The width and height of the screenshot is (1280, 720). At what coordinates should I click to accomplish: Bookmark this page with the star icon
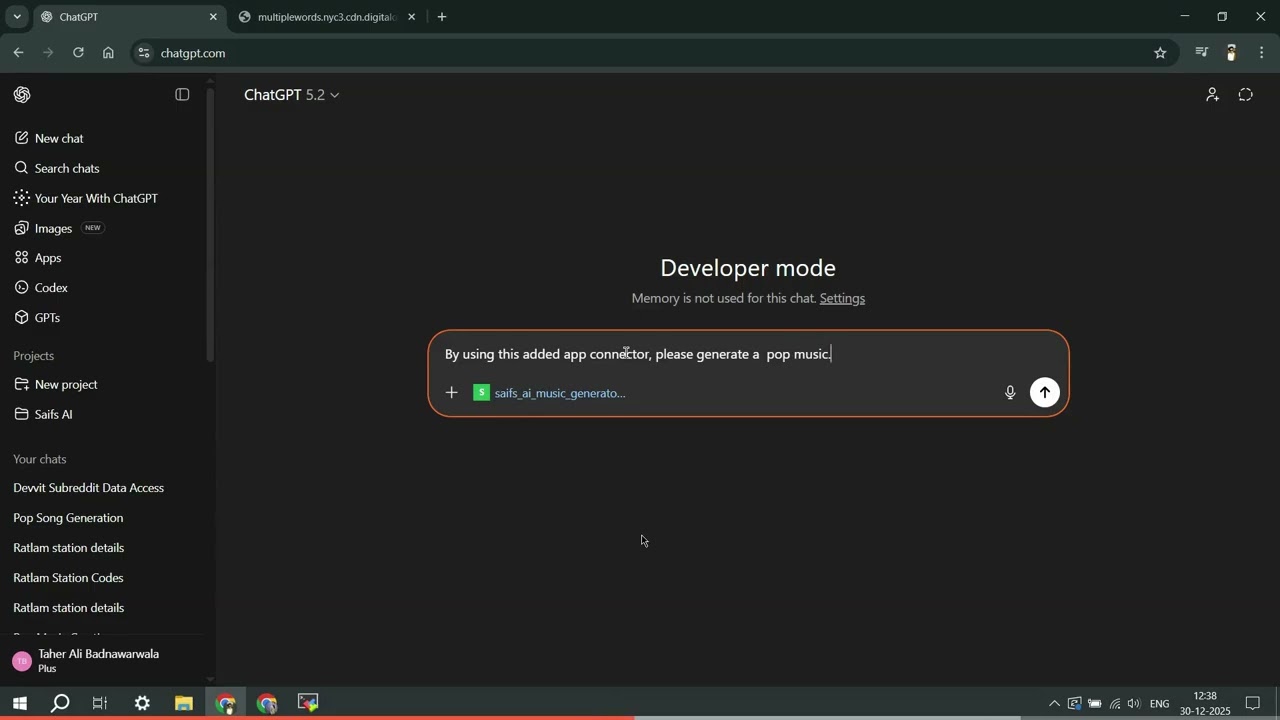1160,53
